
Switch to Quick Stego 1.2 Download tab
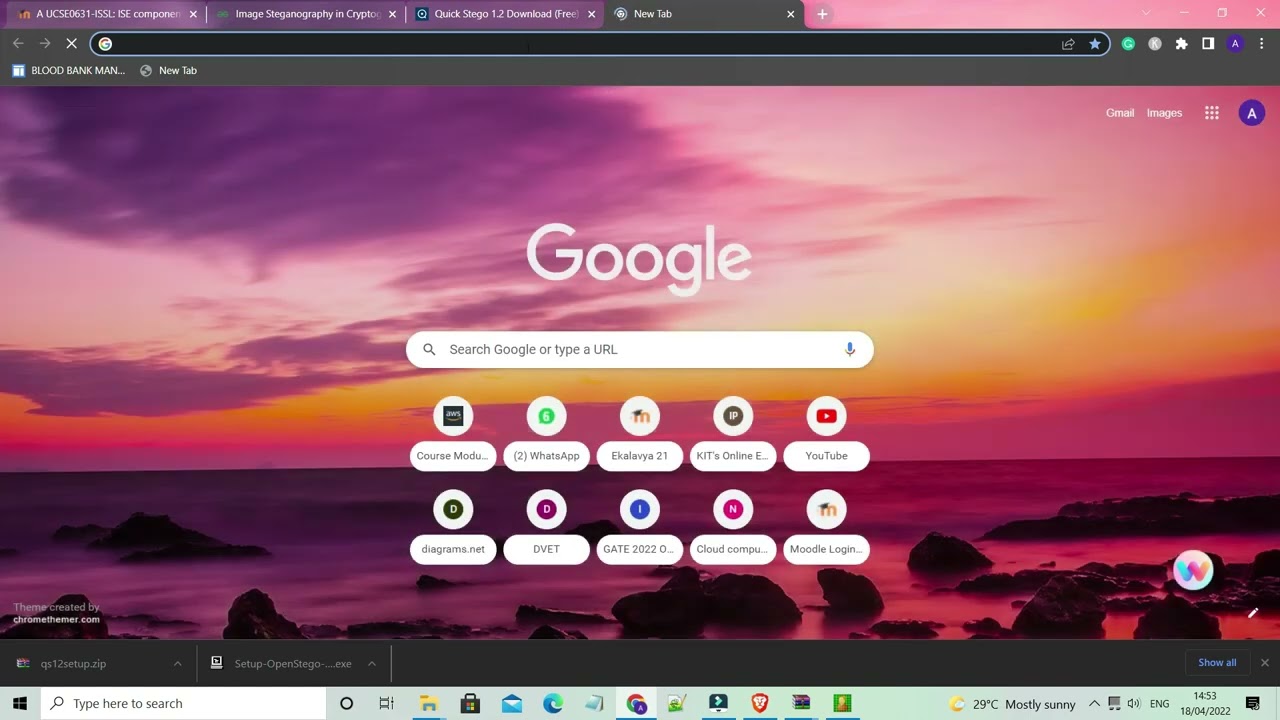(x=505, y=14)
